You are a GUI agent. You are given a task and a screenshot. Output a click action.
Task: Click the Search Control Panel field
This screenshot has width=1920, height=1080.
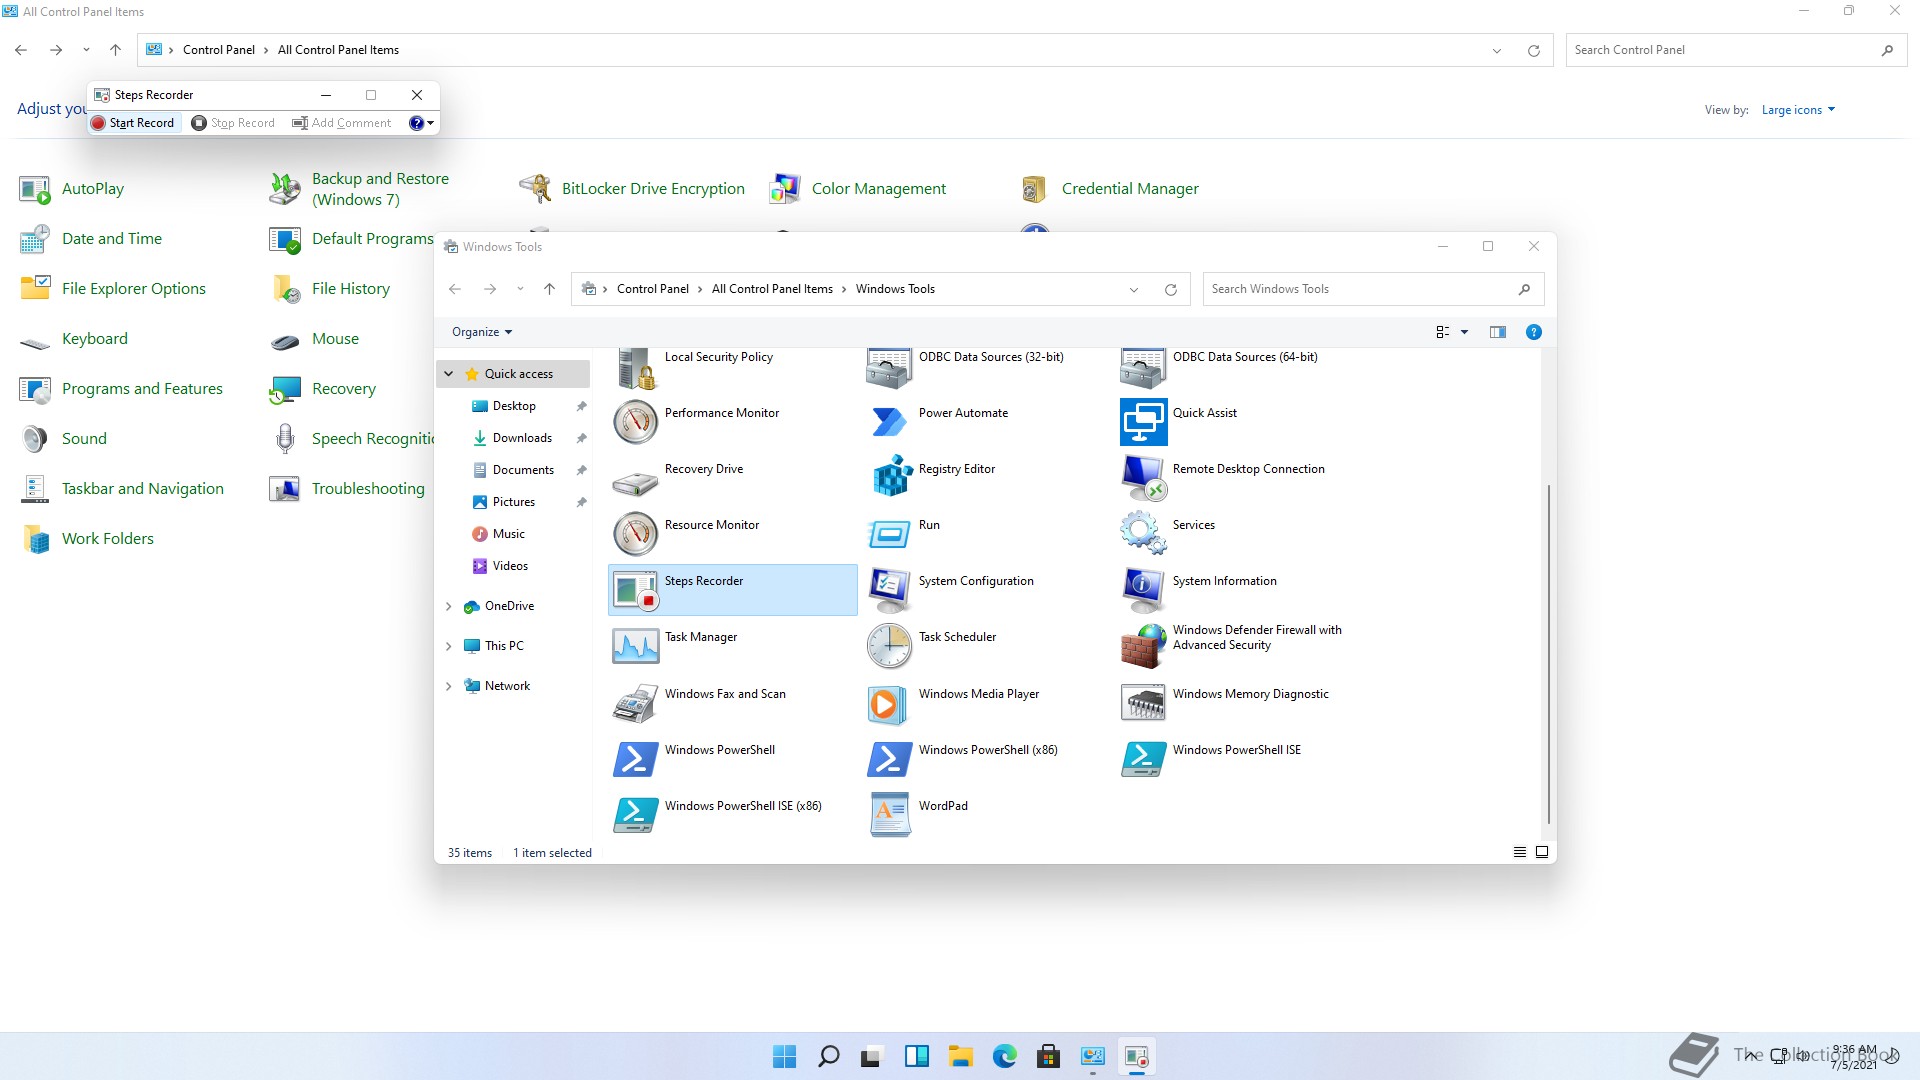(1736, 50)
